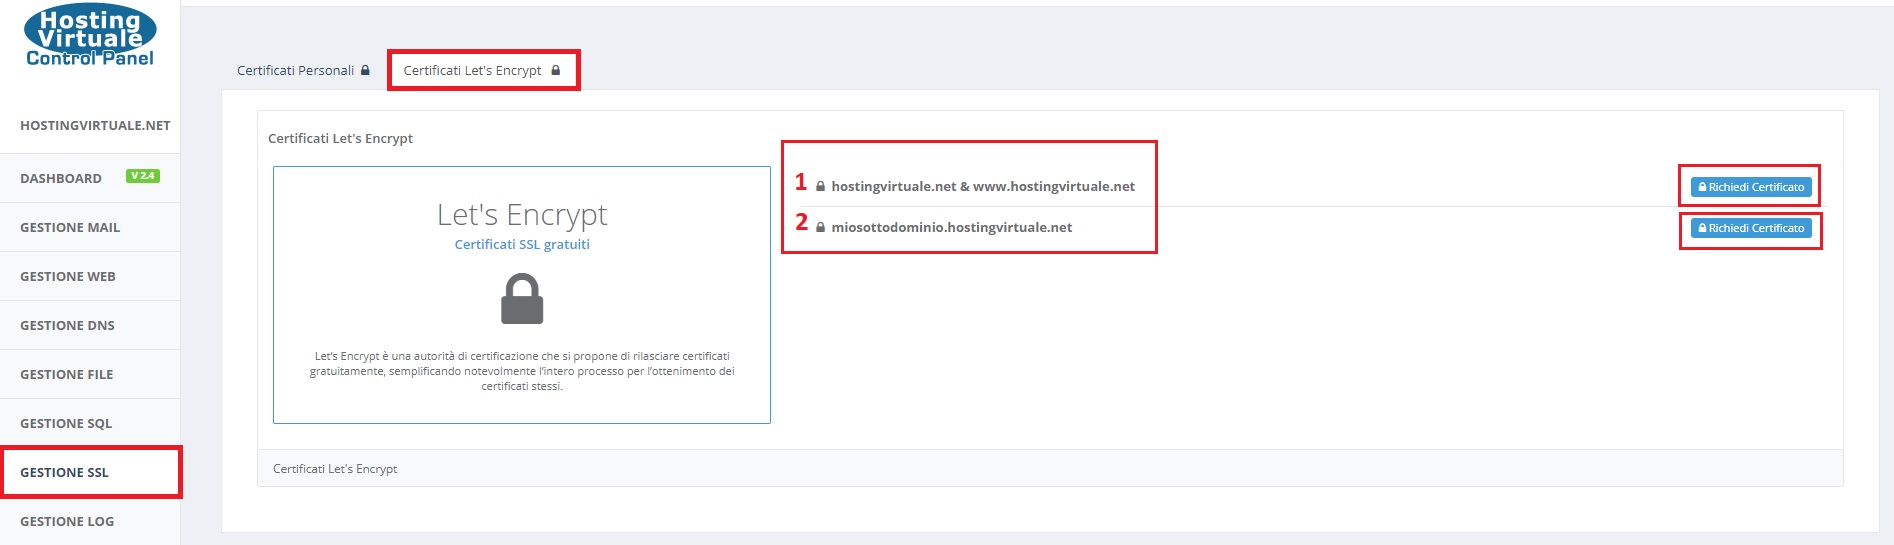
Task: Request certificate for miosottodominio.hostingvirtuale.net
Action: pyautogui.click(x=1751, y=228)
